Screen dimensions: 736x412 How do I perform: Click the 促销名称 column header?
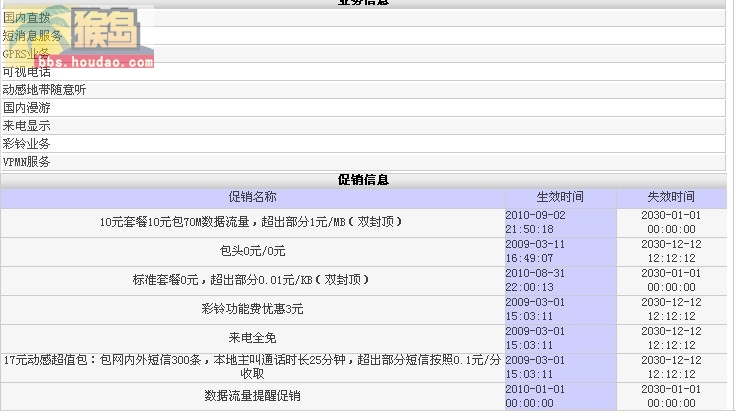click(253, 197)
